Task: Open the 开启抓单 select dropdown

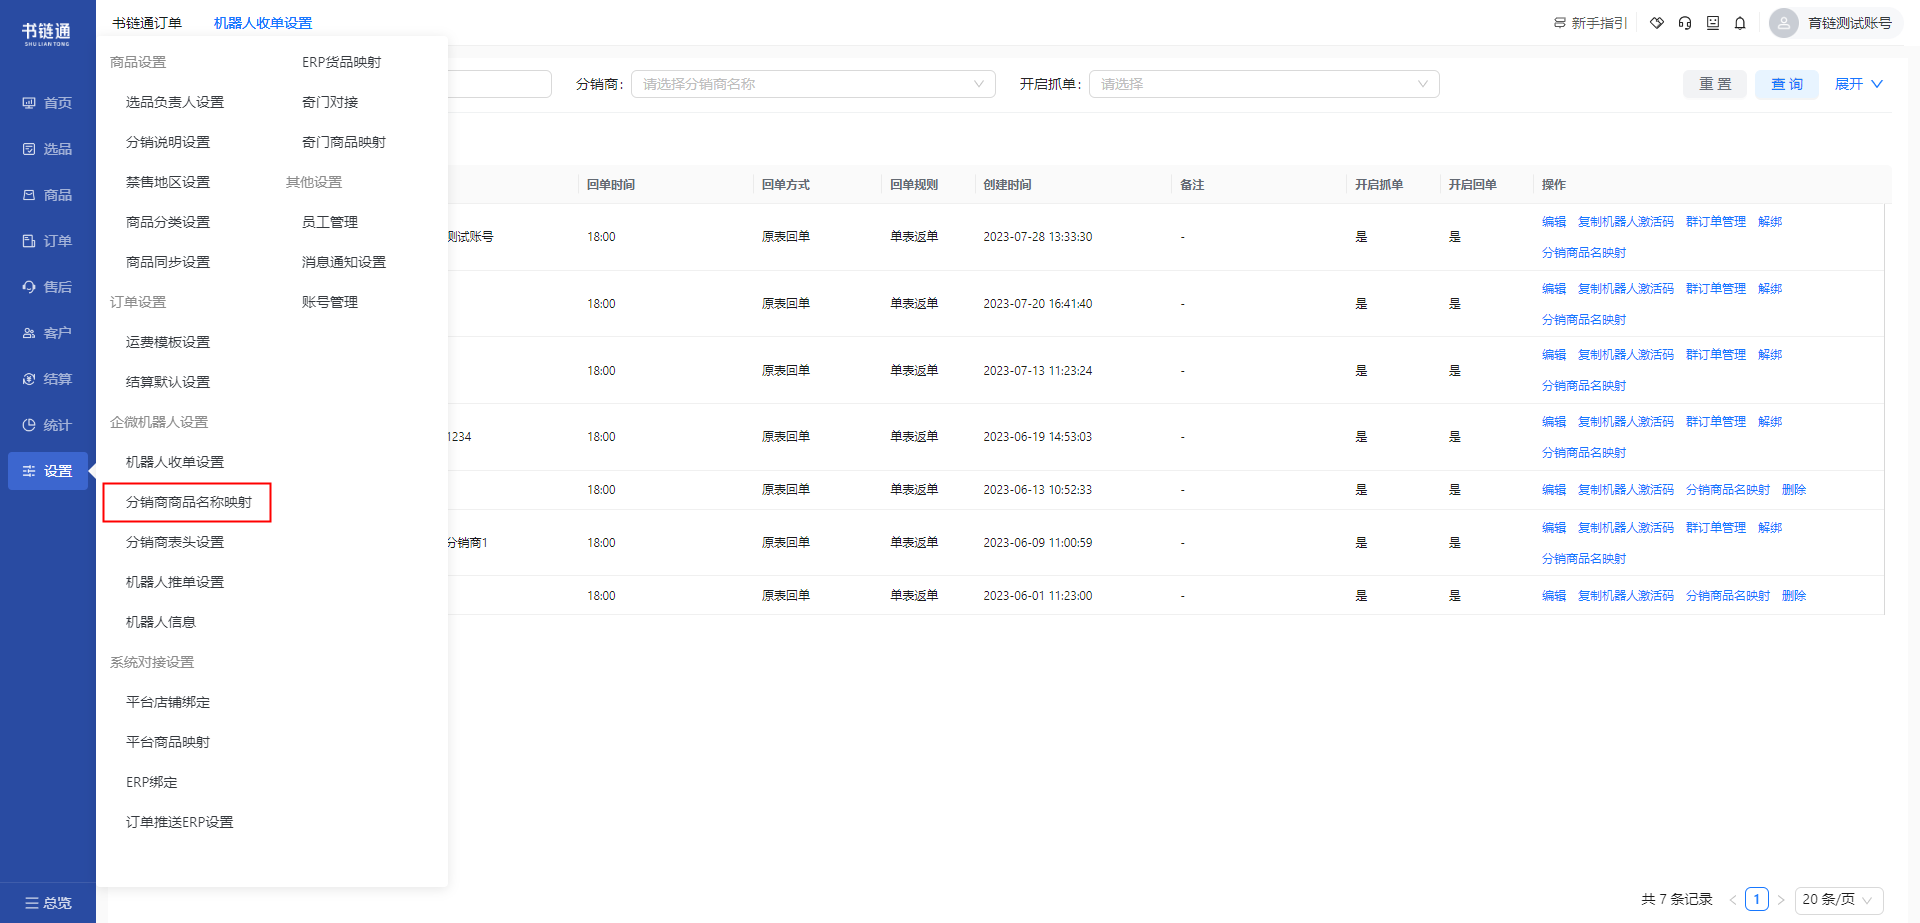Action: click(x=1264, y=84)
